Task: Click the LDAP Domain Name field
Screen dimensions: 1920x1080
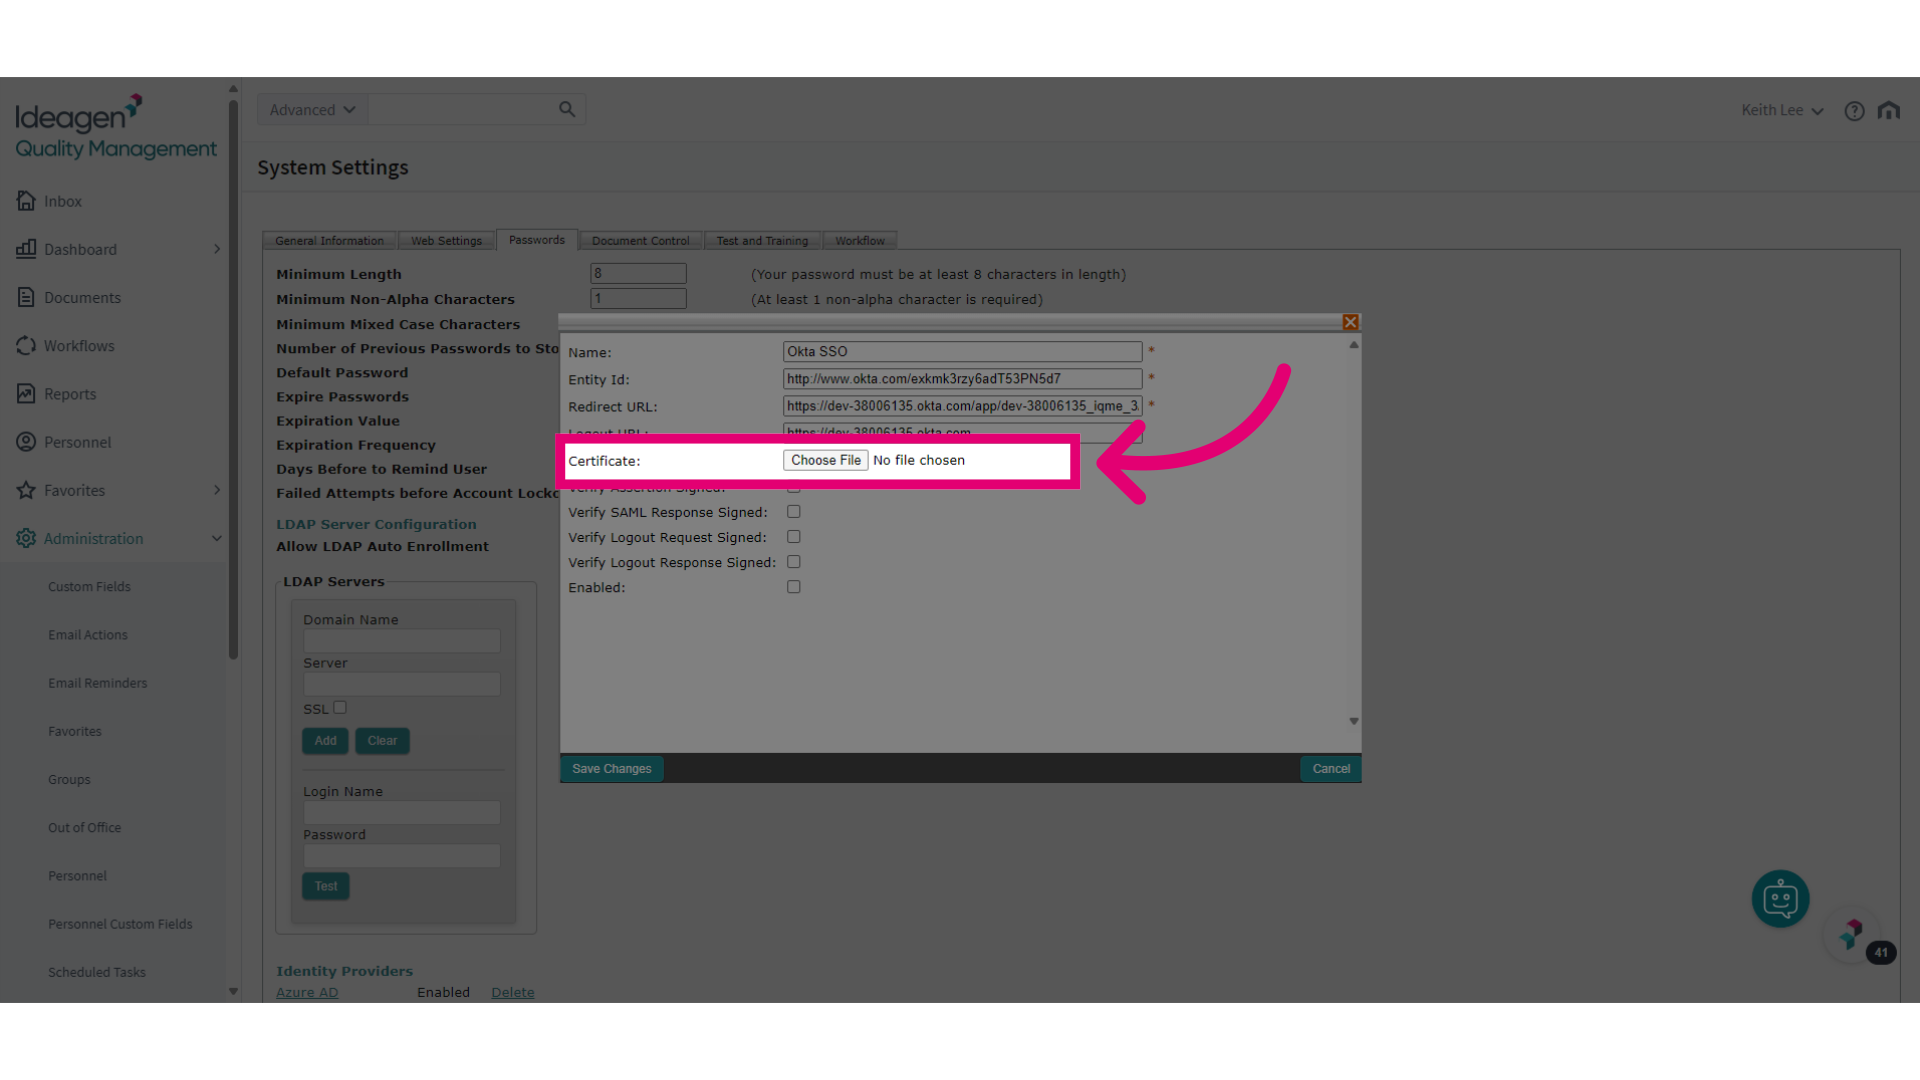Action: 402,641
